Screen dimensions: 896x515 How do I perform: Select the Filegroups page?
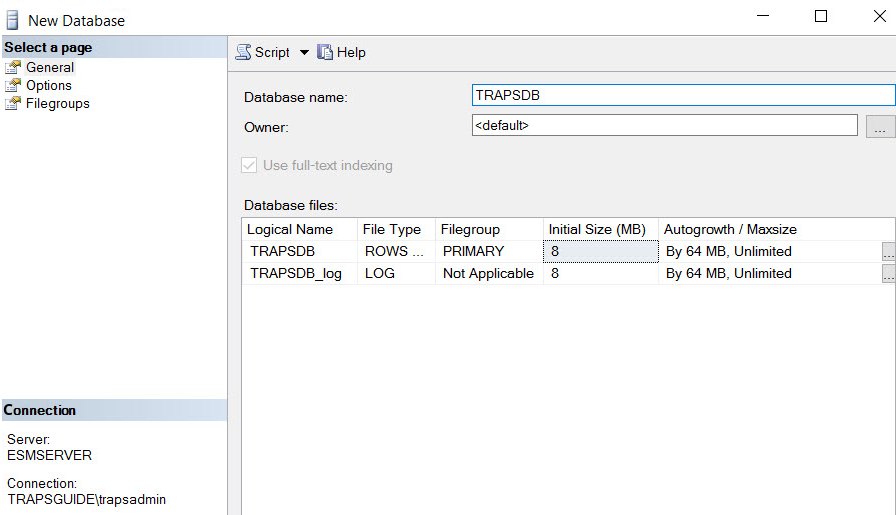coord(57,104)
